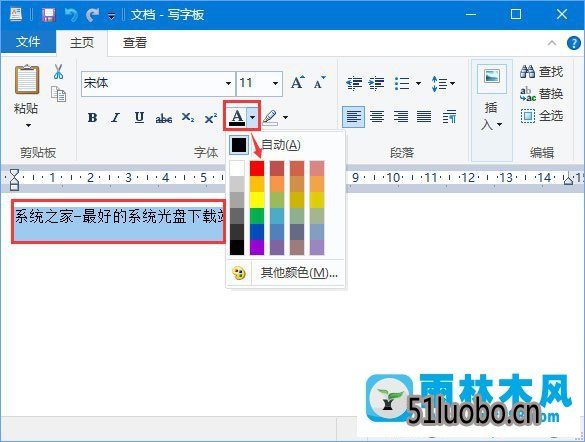Viewport: 585px width, 442px height.
Task: Switch to the 查看 tab
Action: 135,43
